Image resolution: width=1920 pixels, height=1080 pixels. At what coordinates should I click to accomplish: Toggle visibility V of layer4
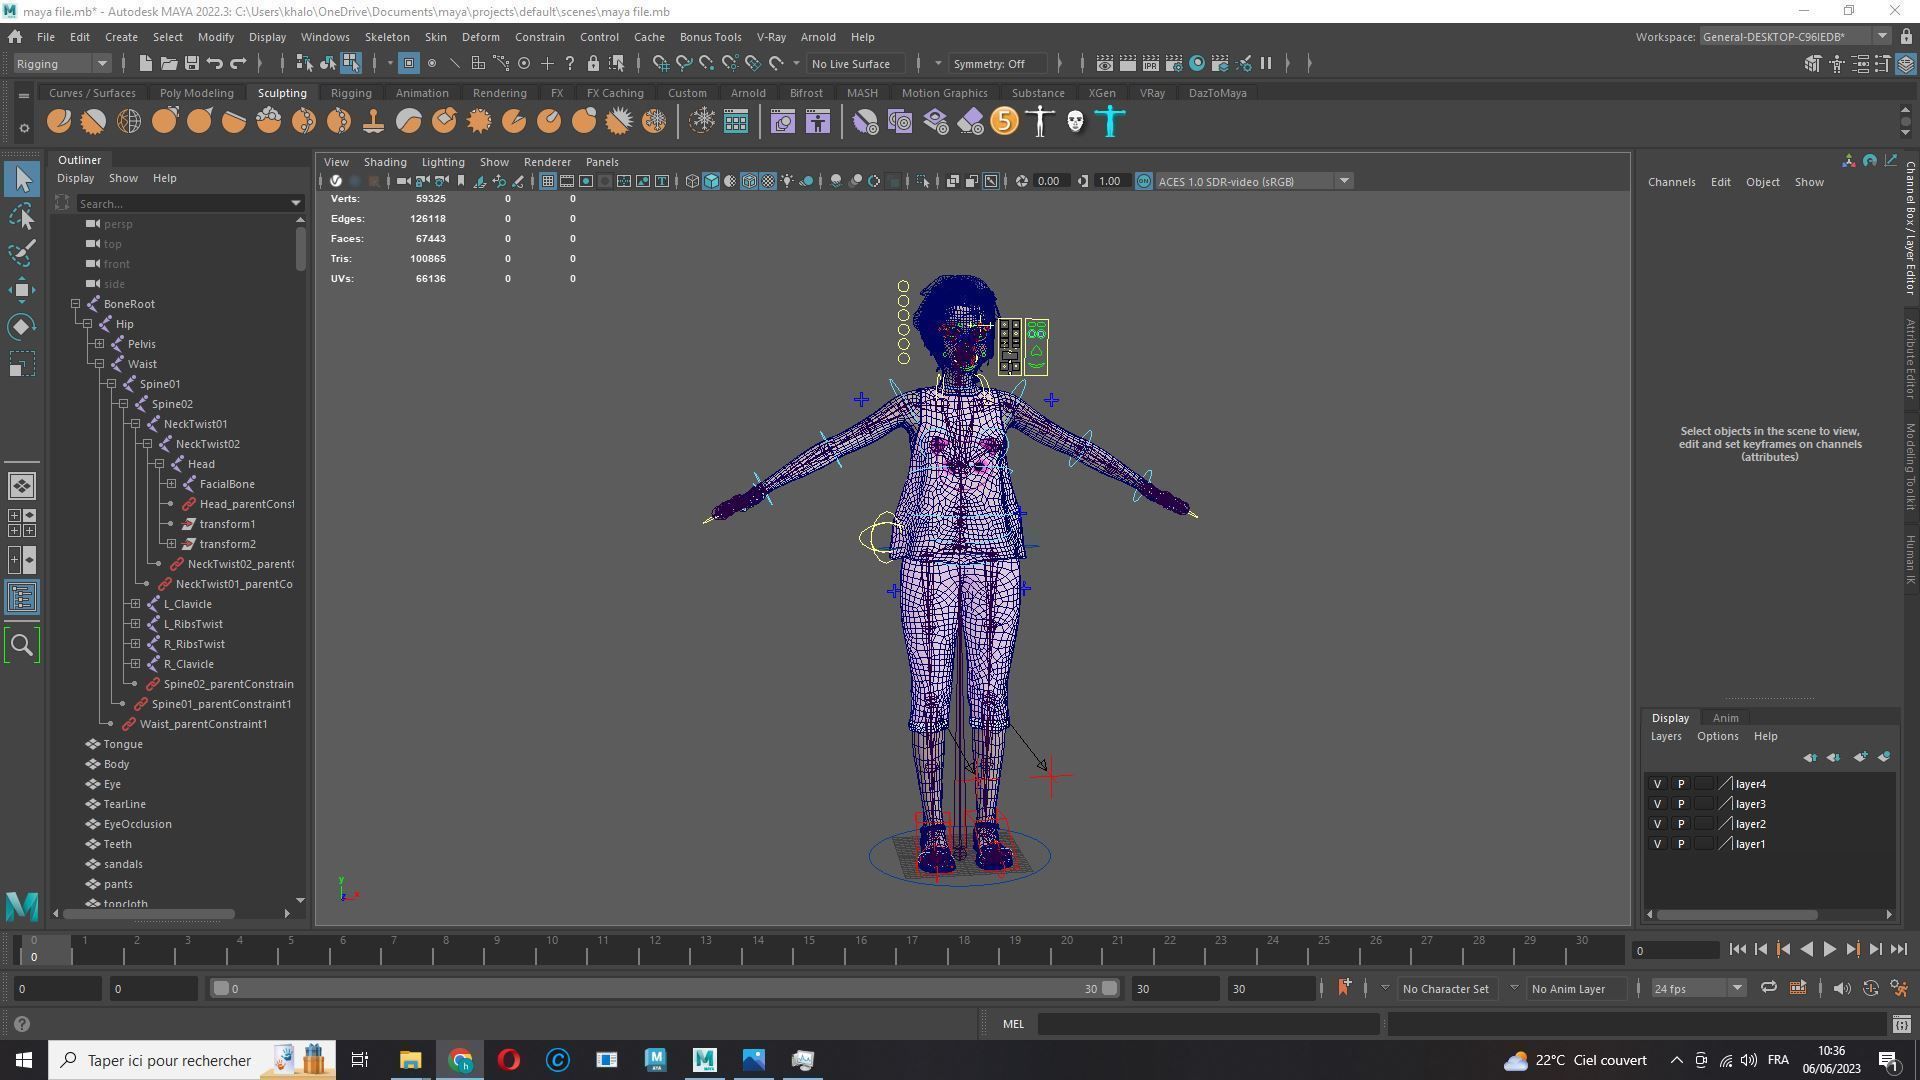tap(1657, 784)
